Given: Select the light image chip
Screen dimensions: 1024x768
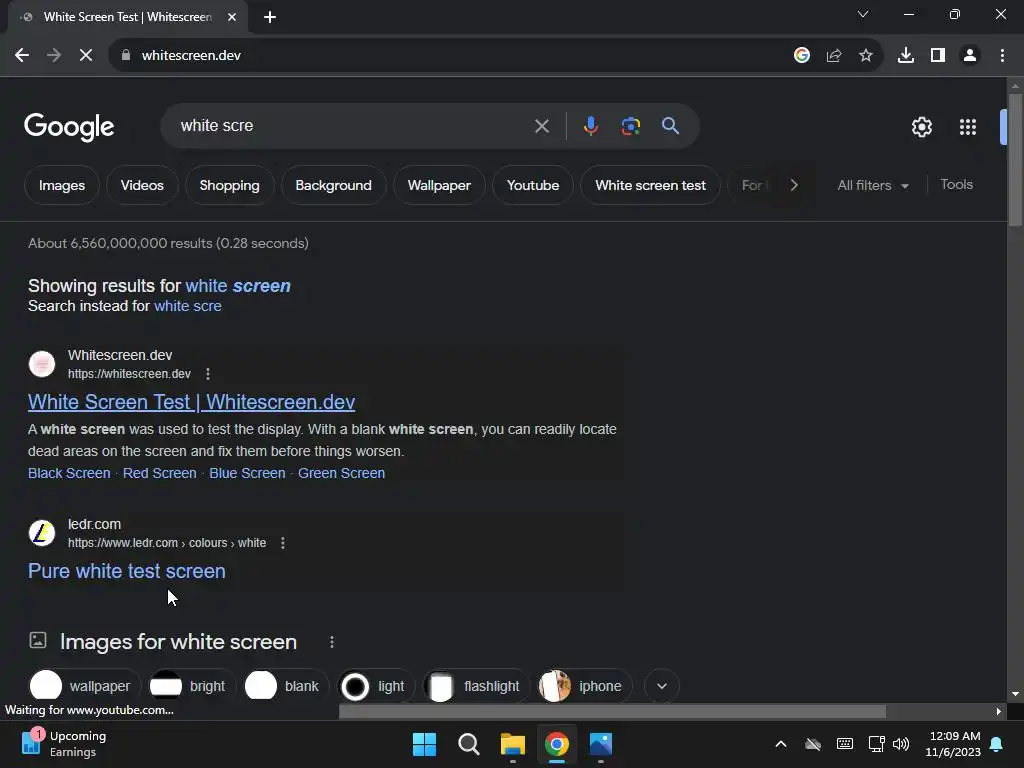Looking at the screenshot, I should pyautogui.click(x=376, y=686).
